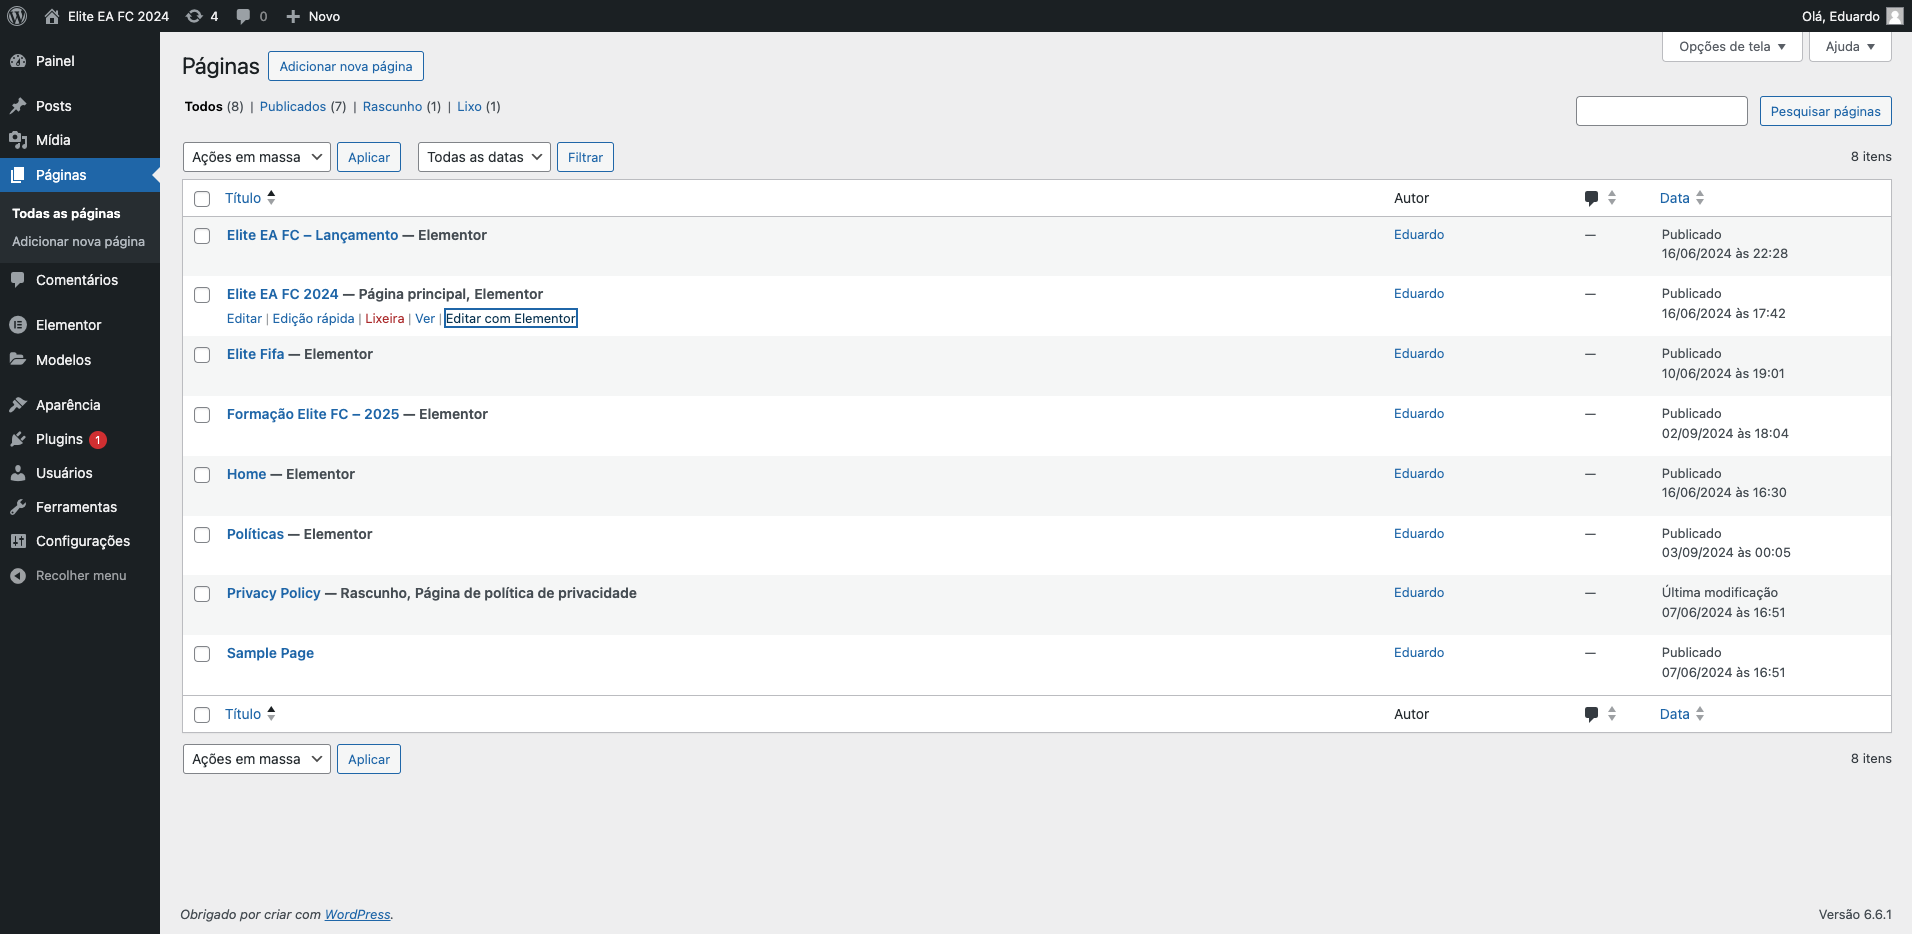Click the Recolher menu arrow icon
1912x934 pixels.
[18, 576]
